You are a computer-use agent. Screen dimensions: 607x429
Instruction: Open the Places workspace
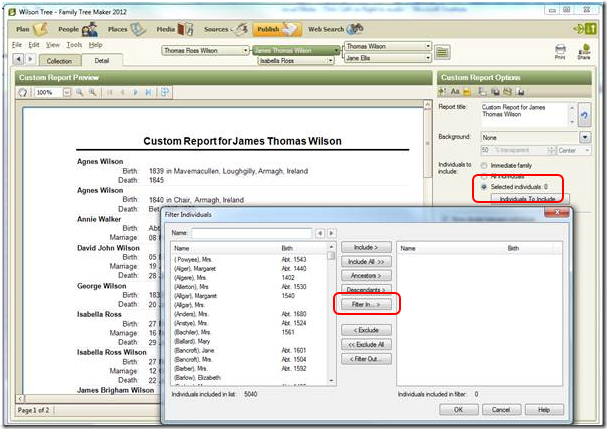point(127,29)
